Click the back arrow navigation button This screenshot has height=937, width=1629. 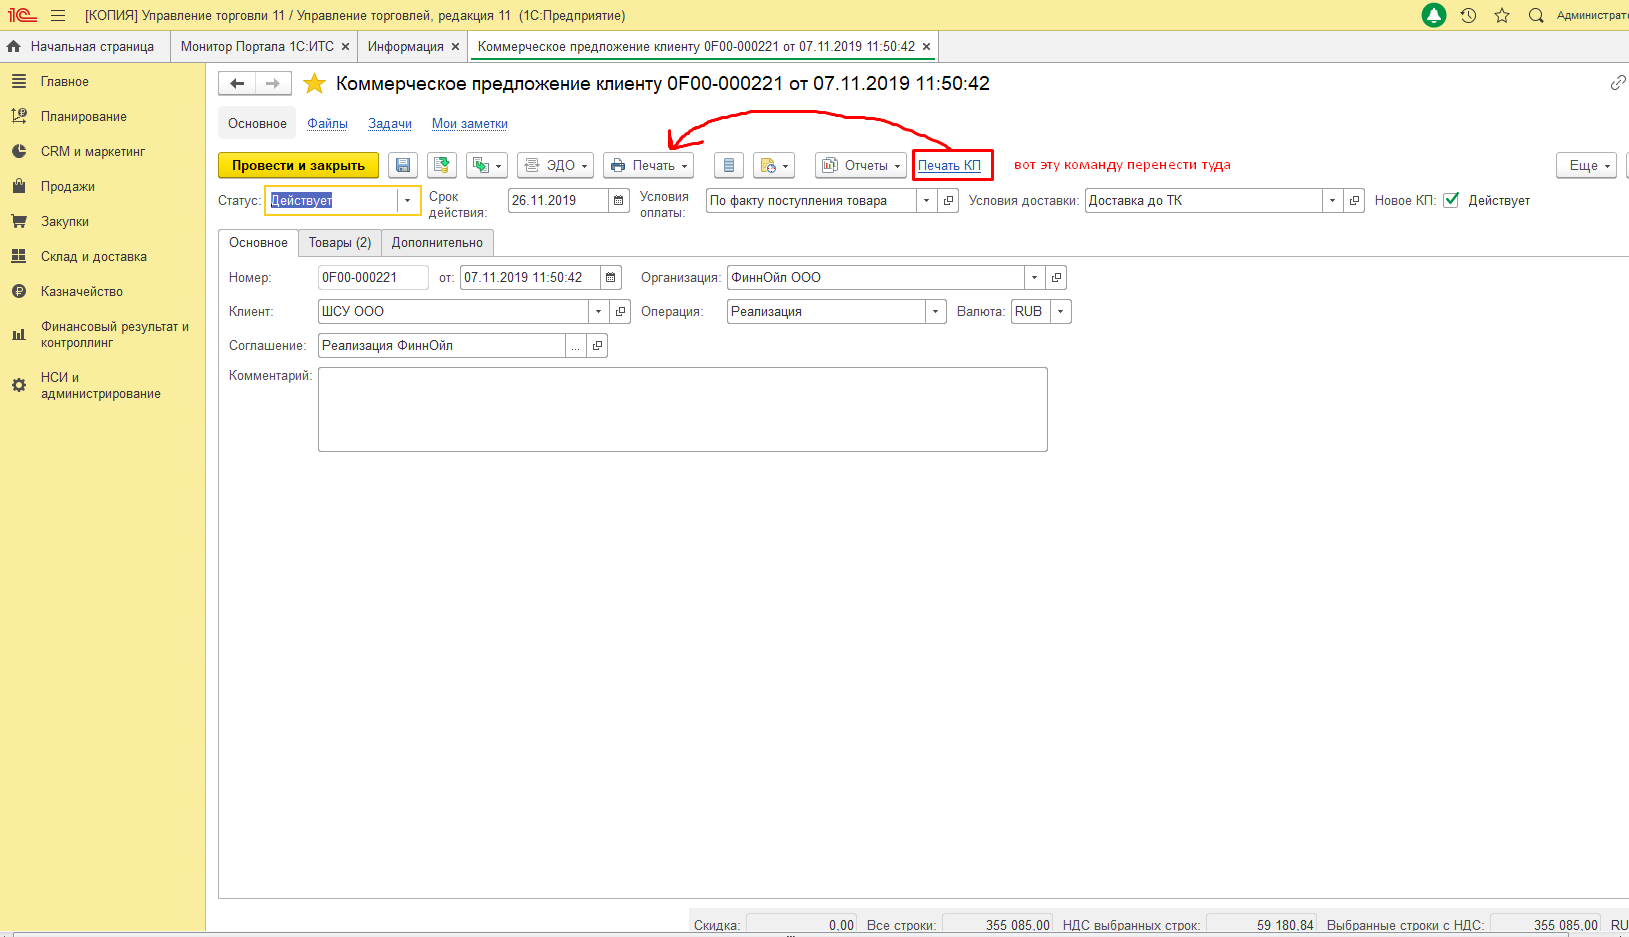tap(237, 84)
